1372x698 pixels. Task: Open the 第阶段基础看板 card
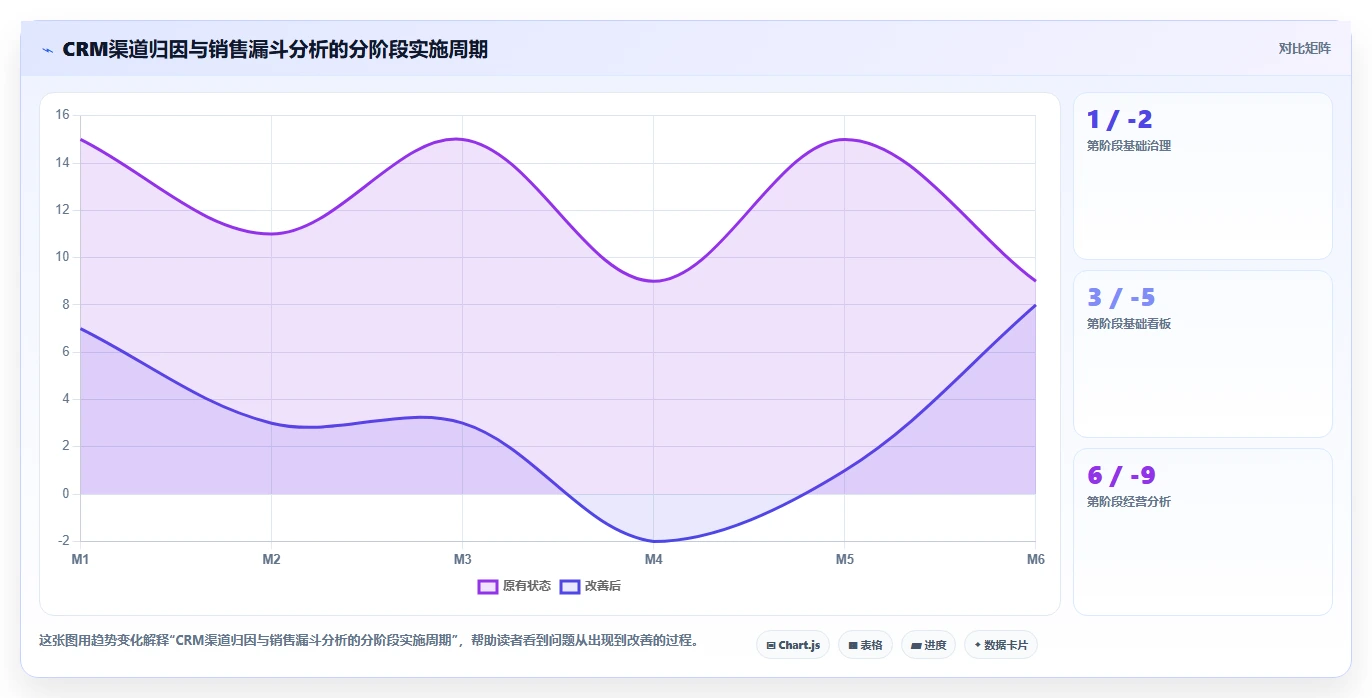tap(1203, 354)
